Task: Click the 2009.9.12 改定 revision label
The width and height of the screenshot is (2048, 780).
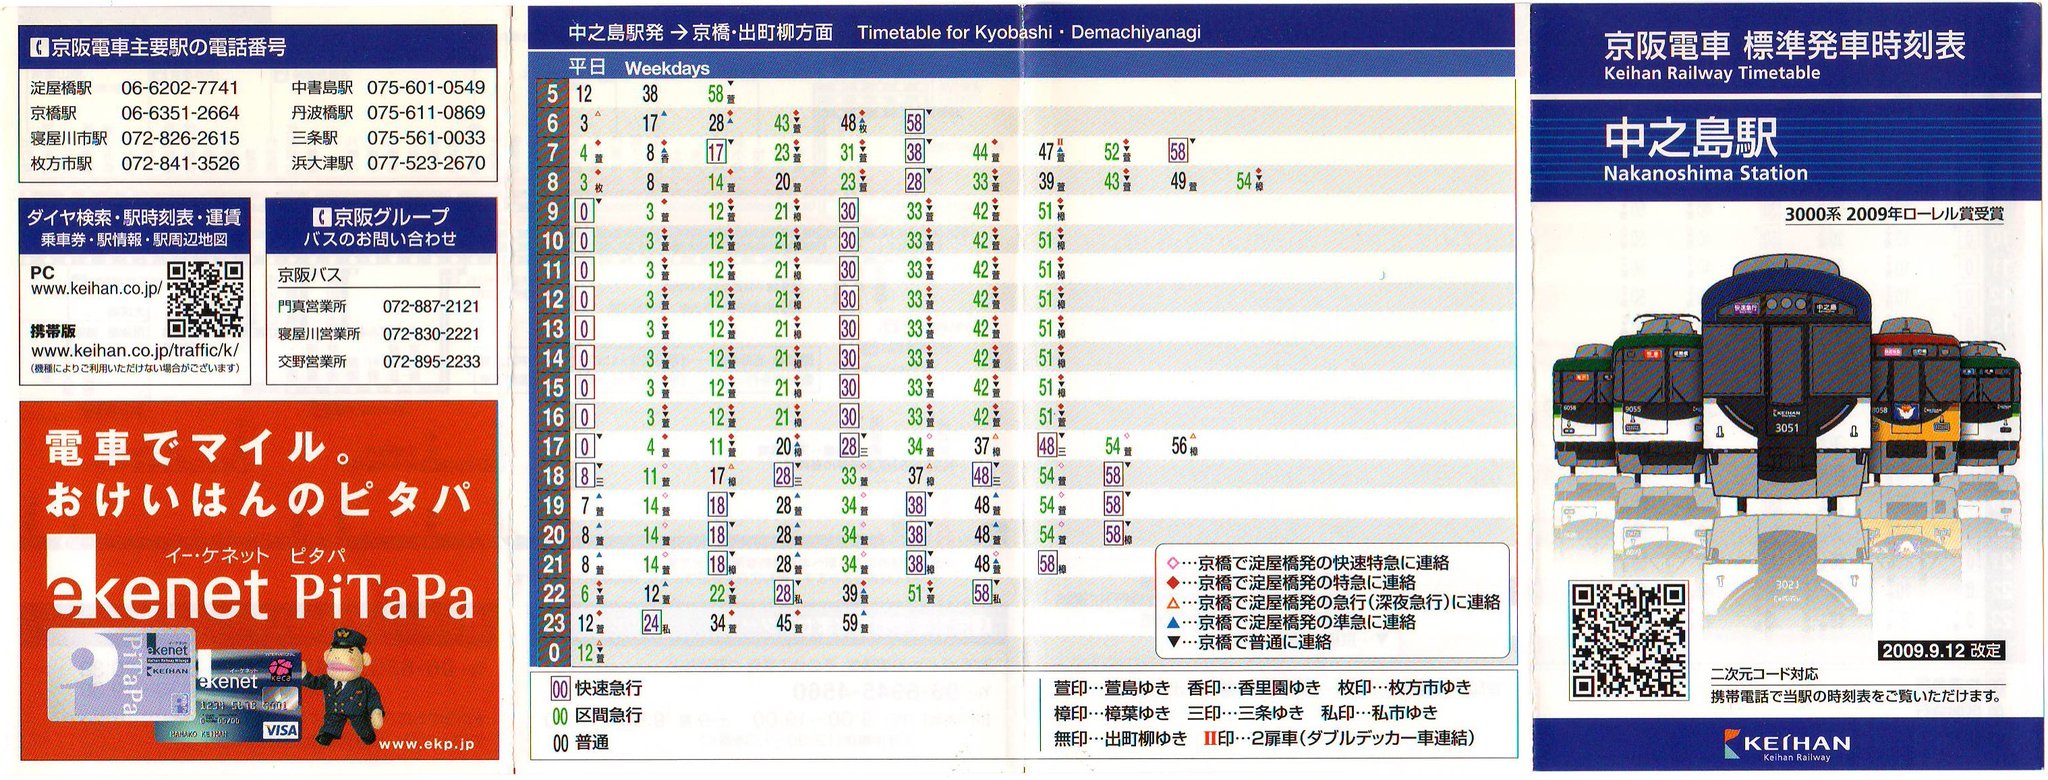Action: pyautogui.click(x=1940, y=651)
